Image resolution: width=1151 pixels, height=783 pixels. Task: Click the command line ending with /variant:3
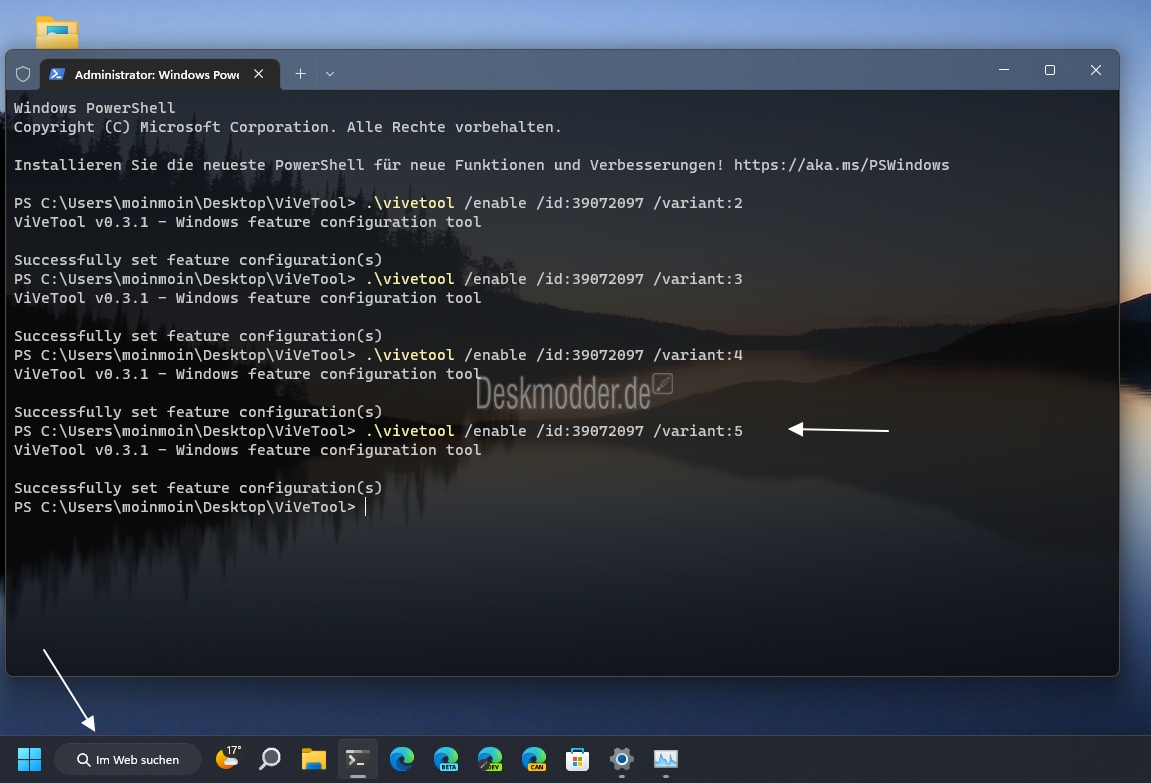378,279
